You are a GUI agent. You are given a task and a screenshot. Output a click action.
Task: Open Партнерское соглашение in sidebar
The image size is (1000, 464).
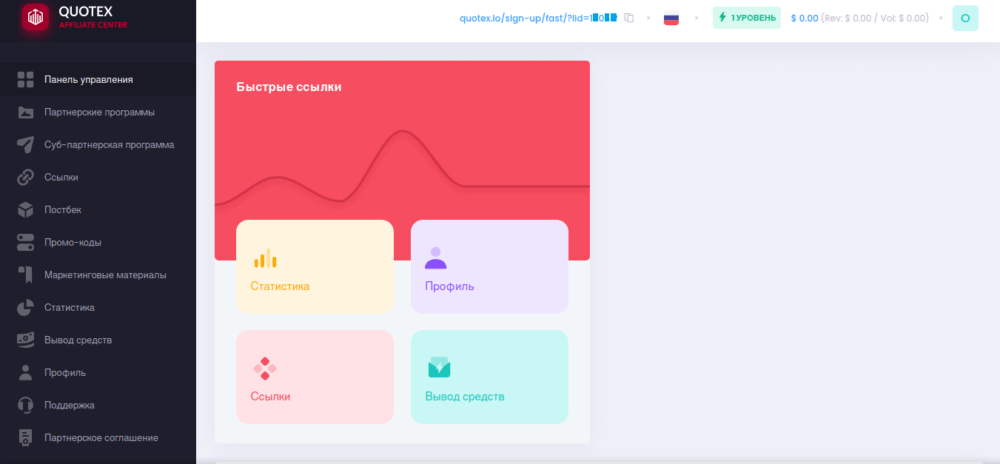(x=100, y=437)
